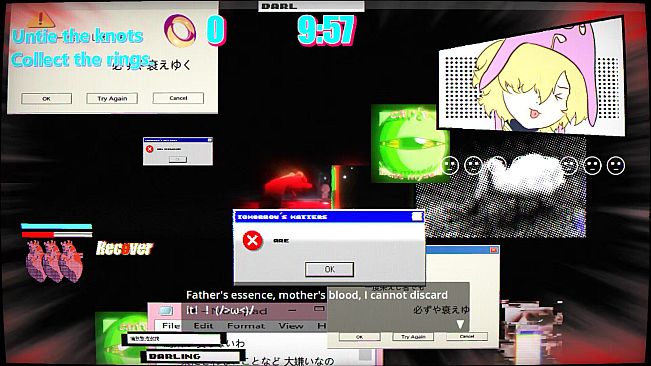Click the Notepad icon in the pink title bar
This screenshot has width=651, height=366.
pos(165,310)
